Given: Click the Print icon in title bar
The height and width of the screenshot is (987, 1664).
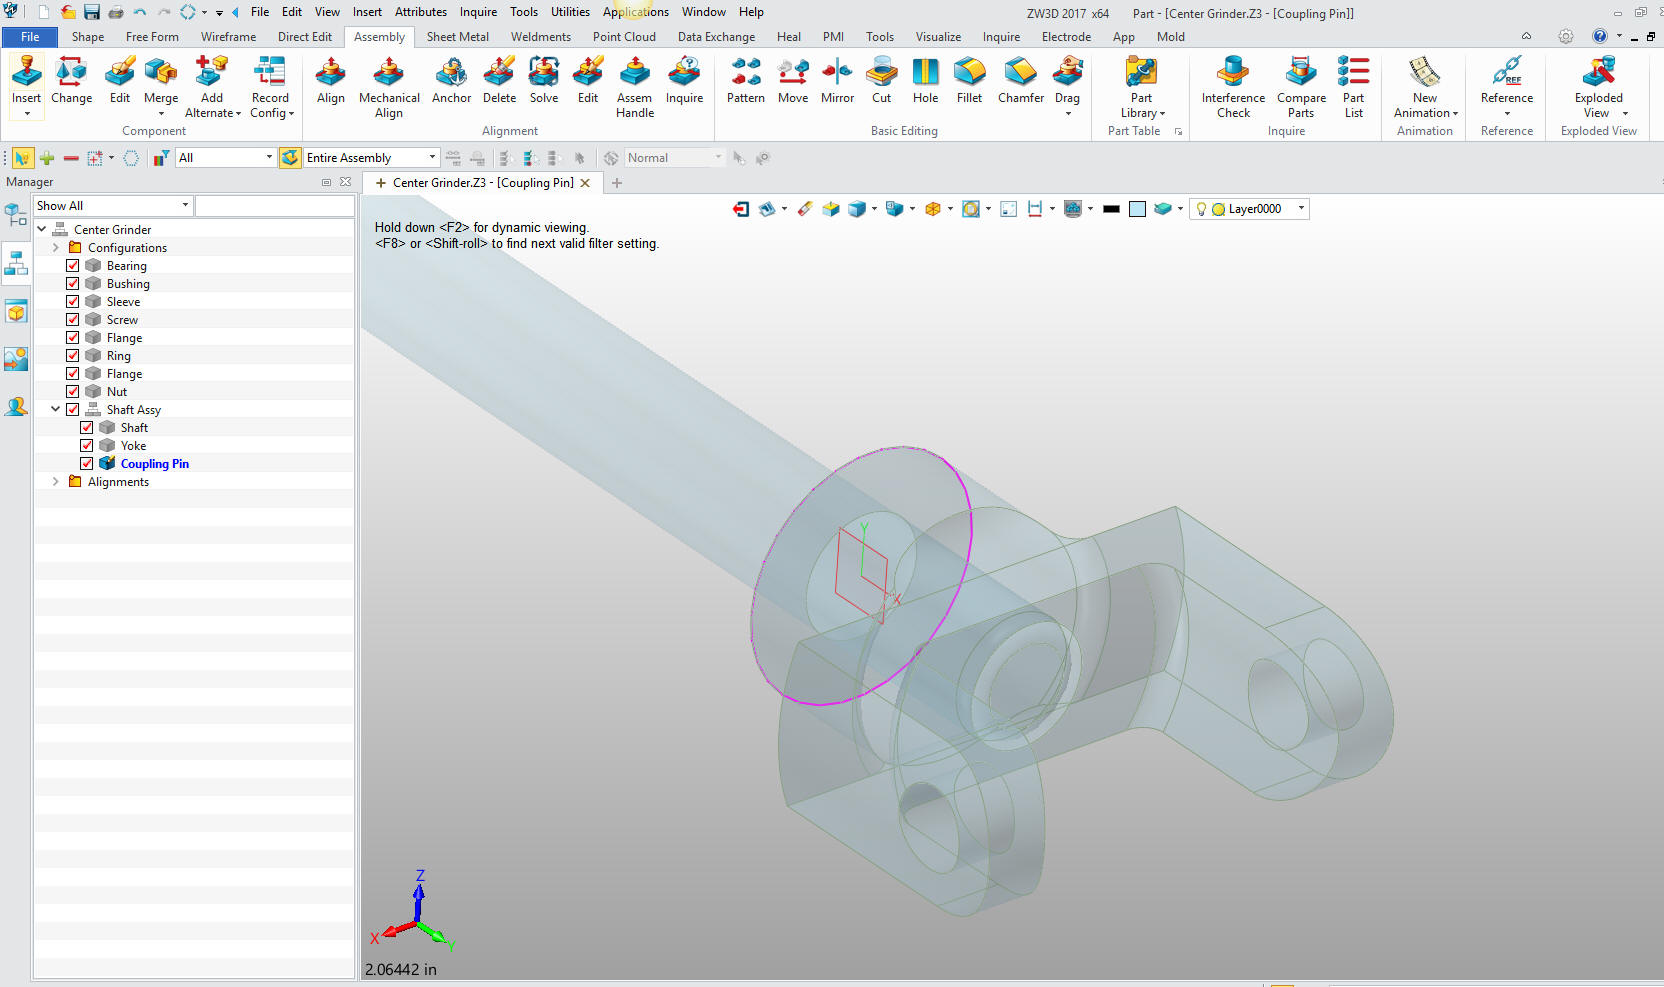Looking at the screenshot, I should (116, 12).
